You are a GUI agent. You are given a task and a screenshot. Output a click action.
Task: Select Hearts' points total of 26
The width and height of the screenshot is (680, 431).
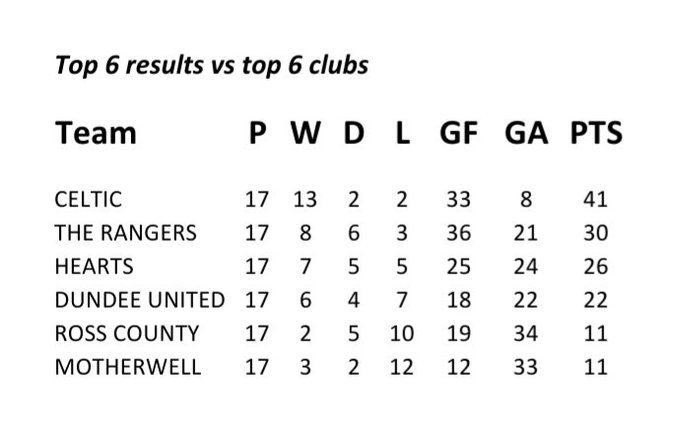595,267
